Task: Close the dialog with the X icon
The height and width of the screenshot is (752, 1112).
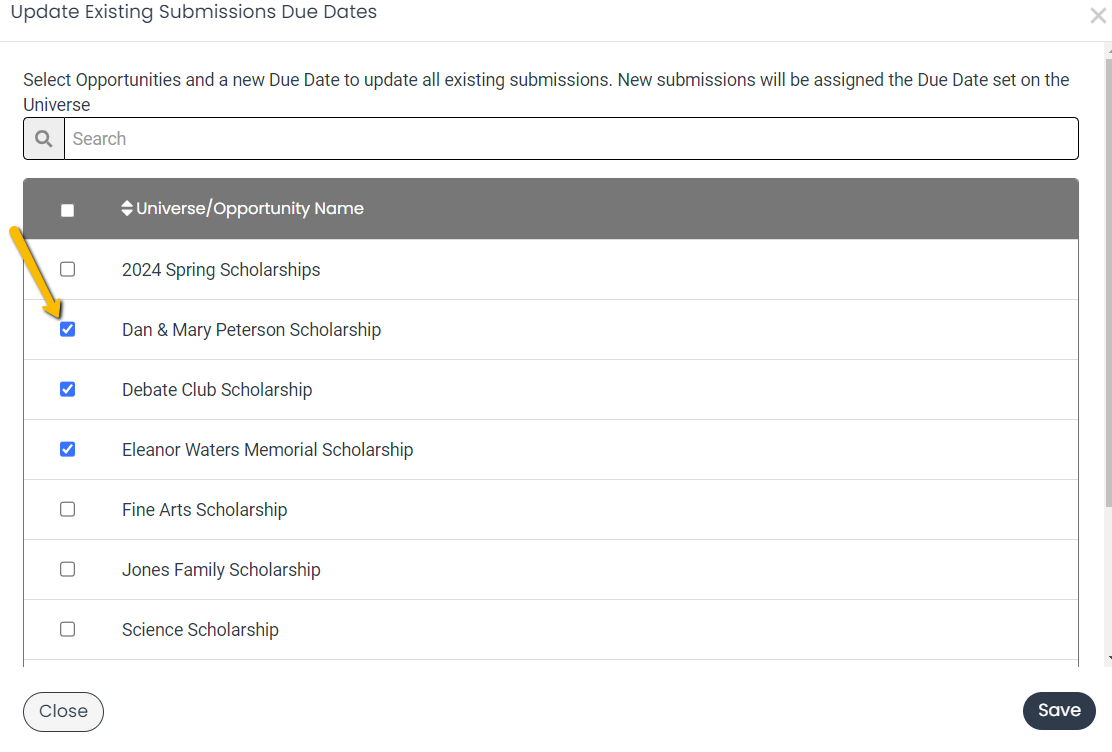Action: (1098, 16)
